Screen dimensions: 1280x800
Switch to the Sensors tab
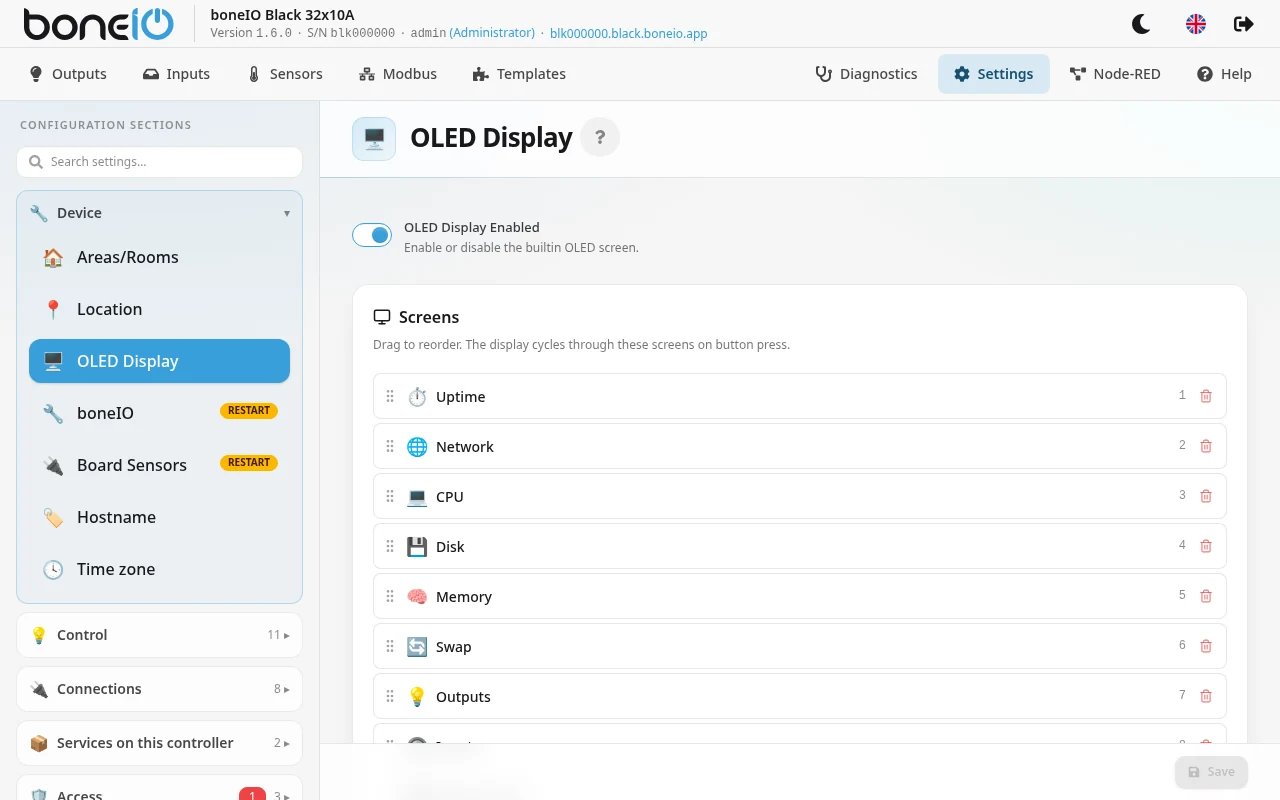click(x=285, y=74)
